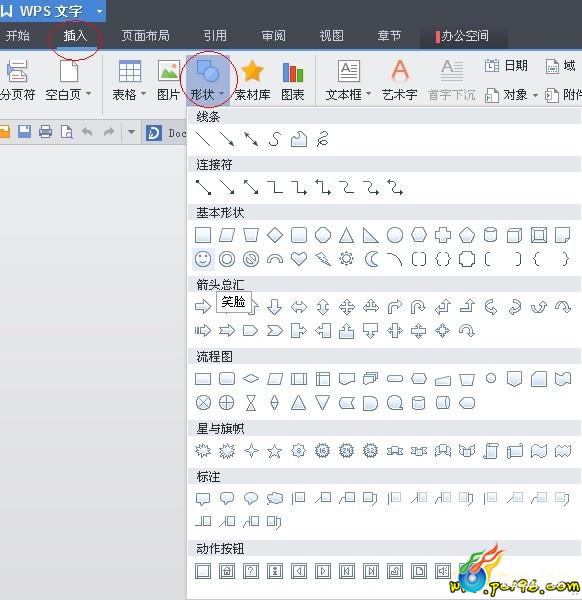Select the vertical scroll shape
This screenshot has height=600, width=582.
click(x=491, y=451)
